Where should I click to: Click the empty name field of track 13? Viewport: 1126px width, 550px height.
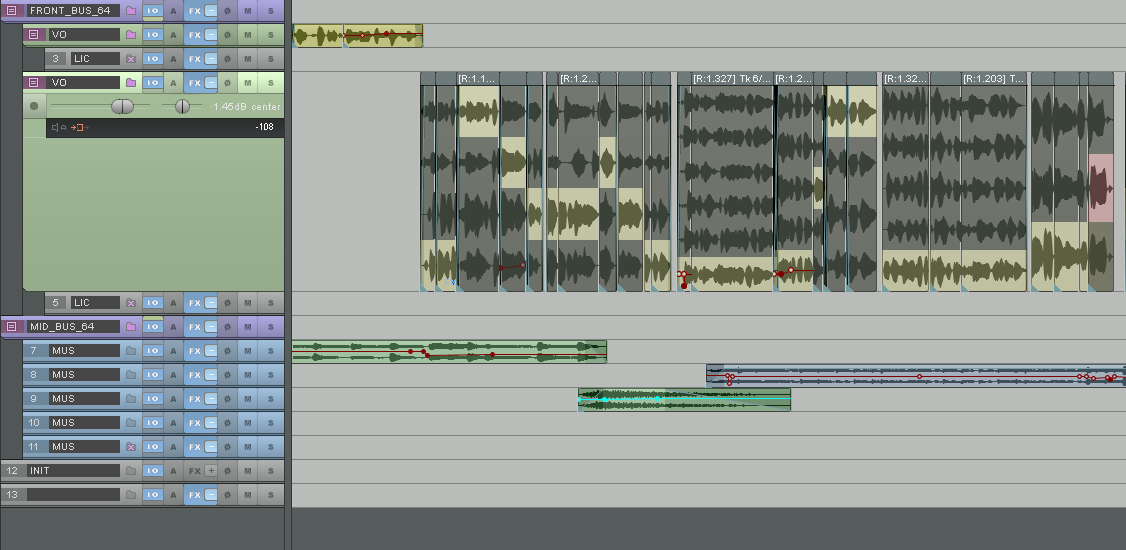tap(73, 495)
